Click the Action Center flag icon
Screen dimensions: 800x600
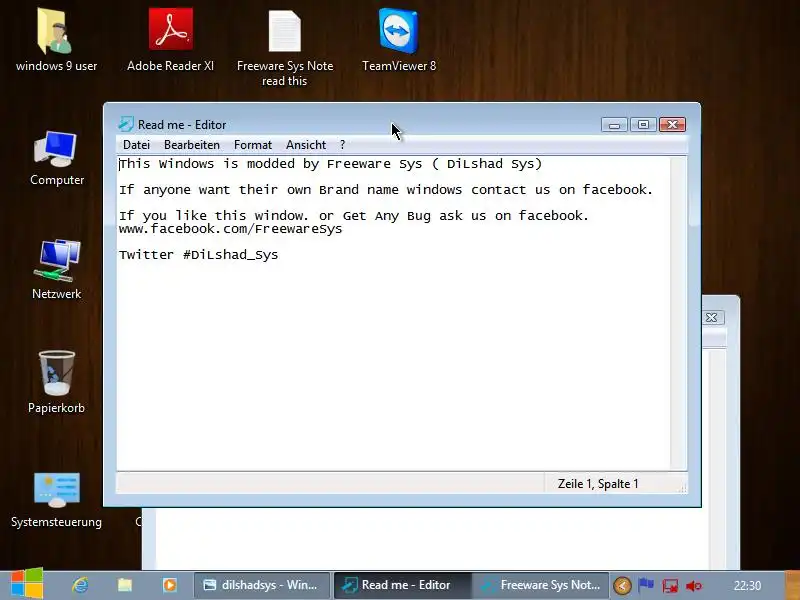[646, 585]
